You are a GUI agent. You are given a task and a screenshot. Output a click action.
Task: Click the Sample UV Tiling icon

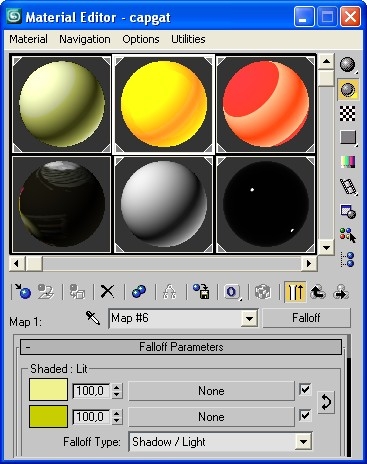348,137
